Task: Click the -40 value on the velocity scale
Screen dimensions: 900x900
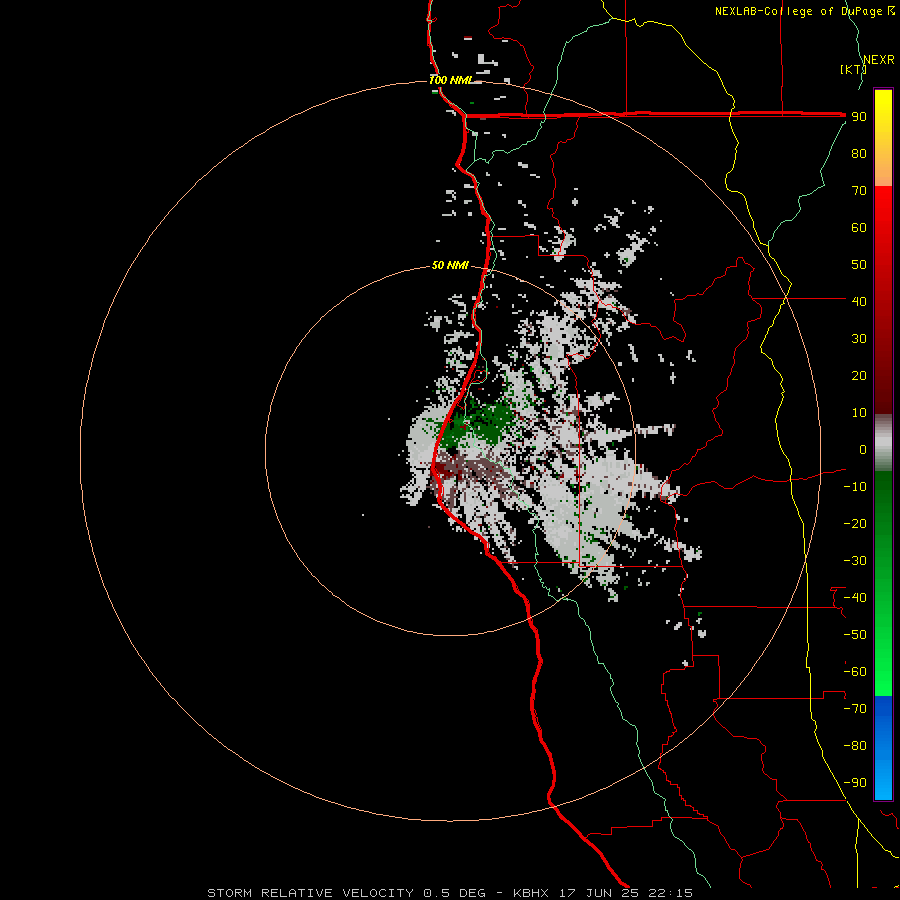Action: (855, 598)
